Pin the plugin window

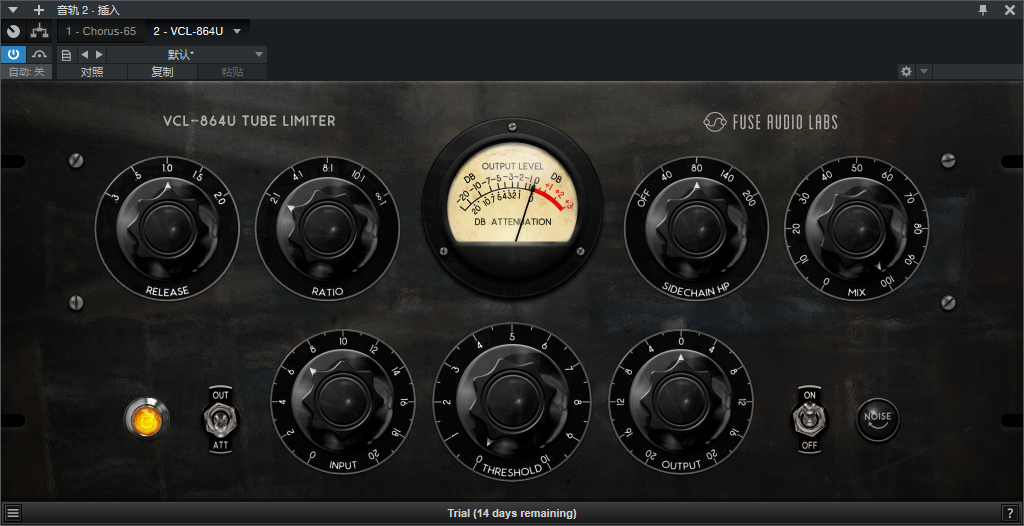983,10
